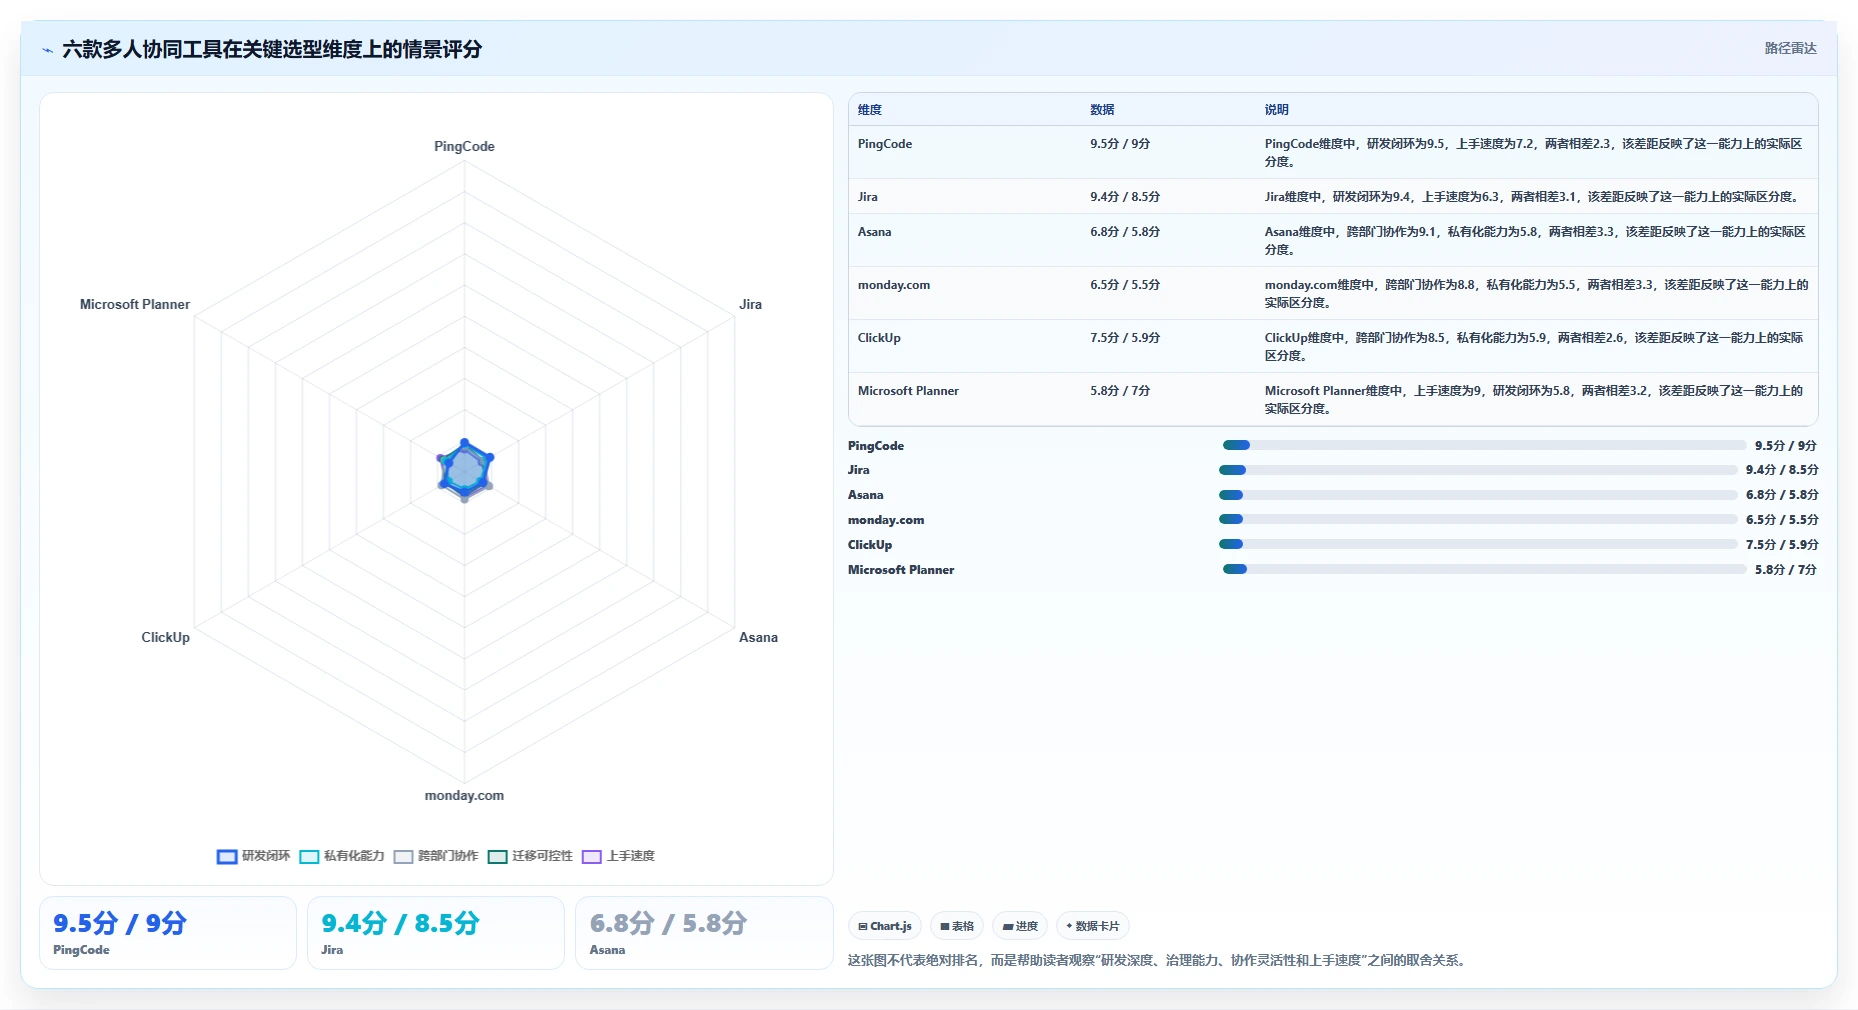1858x1010 pixels.
Task: Click the 数据 column header
Action: (x=1102, y=110)
